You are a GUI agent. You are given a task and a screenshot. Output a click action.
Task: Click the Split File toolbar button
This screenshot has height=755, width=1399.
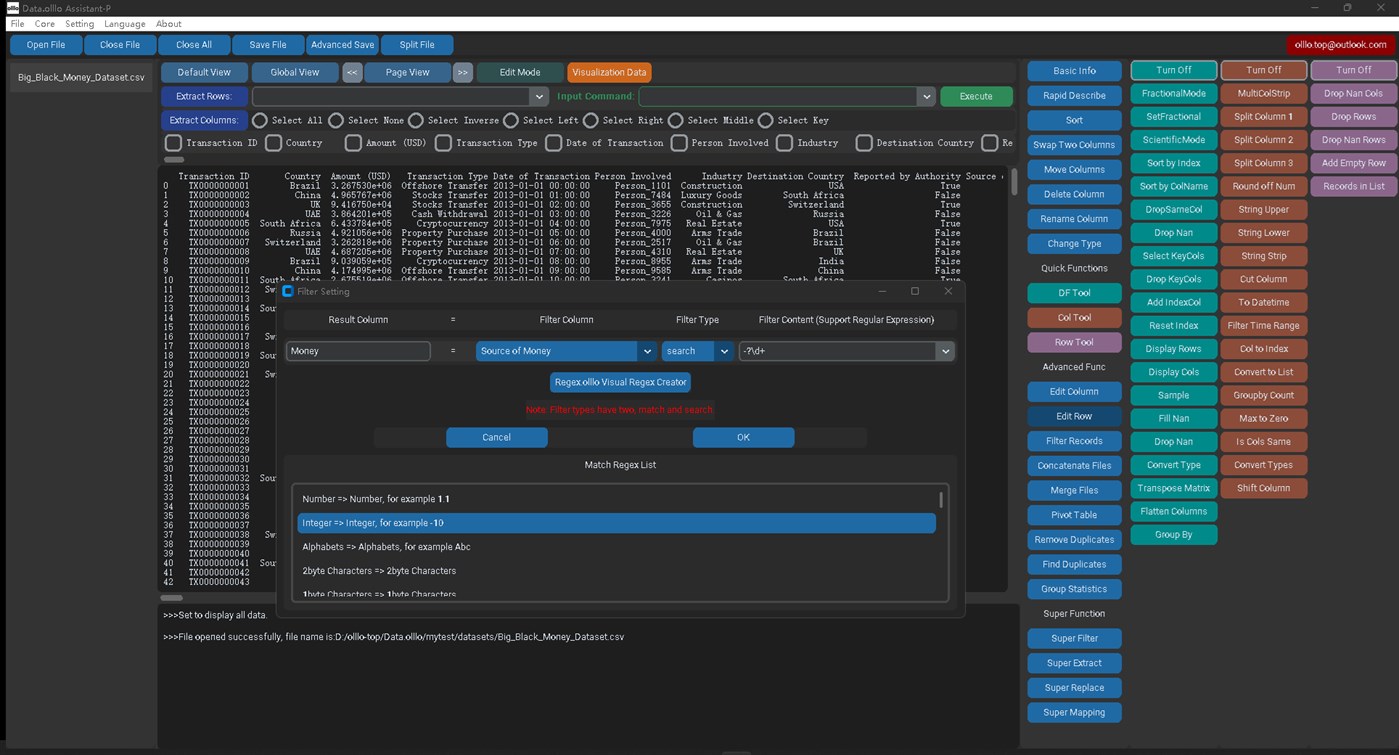(x=416, y=44)
